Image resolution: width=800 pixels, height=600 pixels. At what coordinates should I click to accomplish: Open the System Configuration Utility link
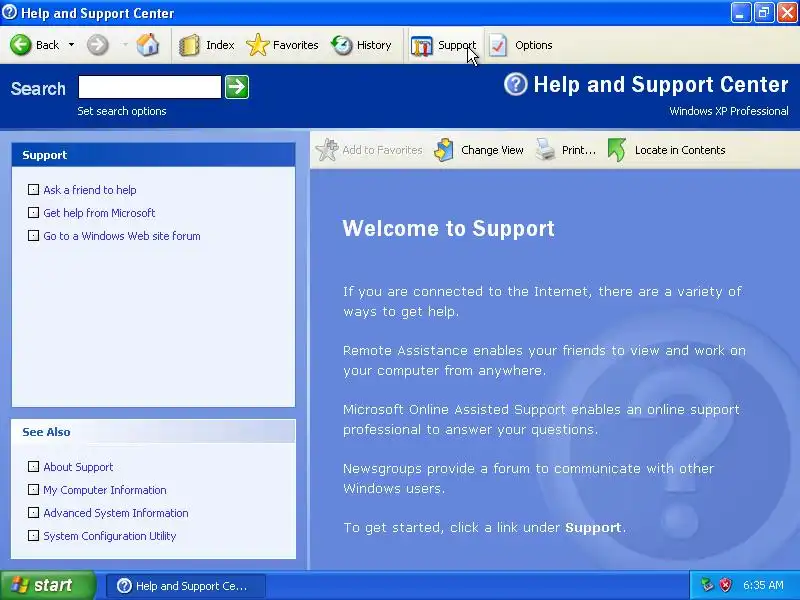[x=110, y=536]
